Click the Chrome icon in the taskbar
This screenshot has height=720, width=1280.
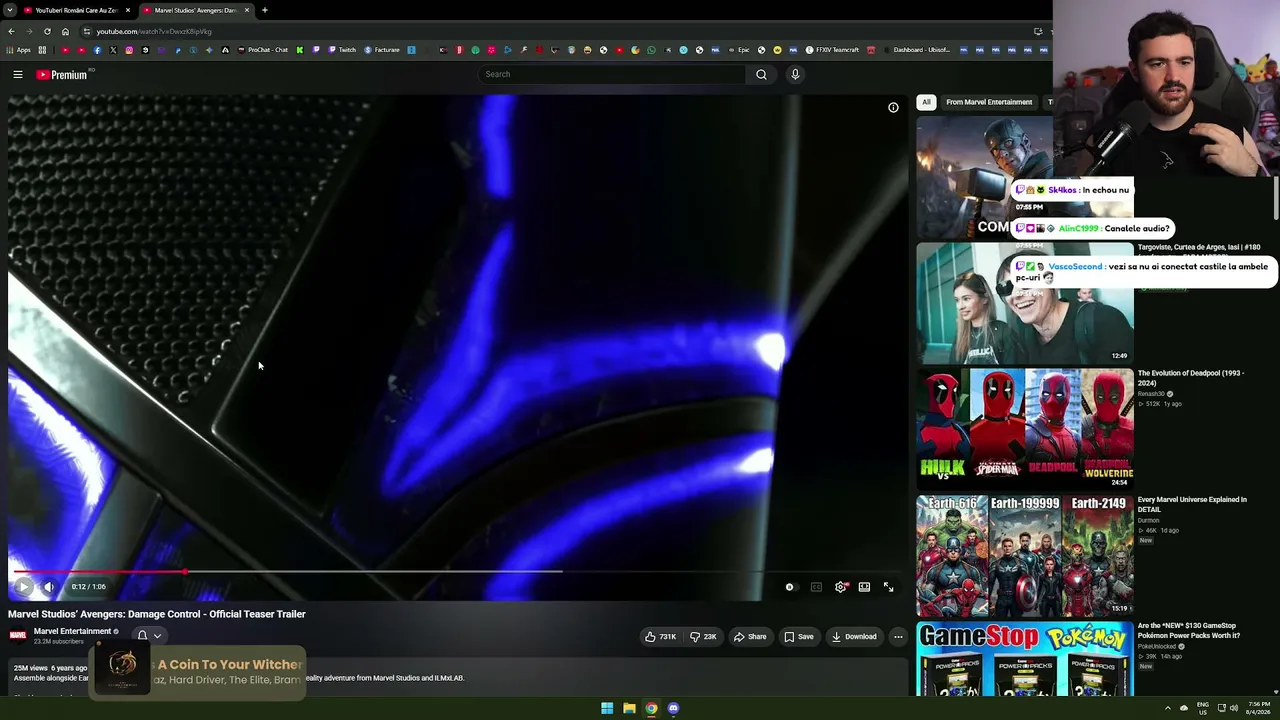click(x=651, y=708)
